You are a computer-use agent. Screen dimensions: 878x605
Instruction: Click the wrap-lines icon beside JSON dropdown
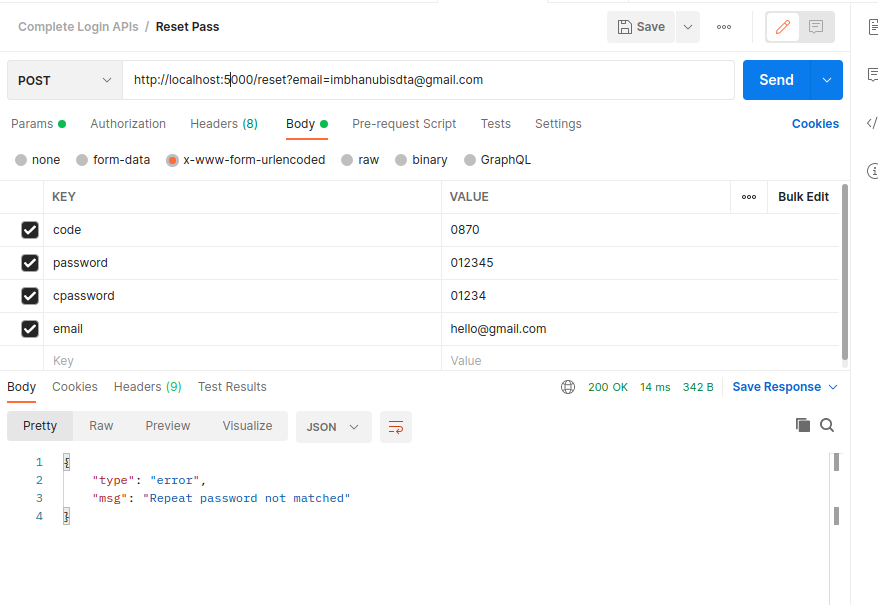coord(395,427)
